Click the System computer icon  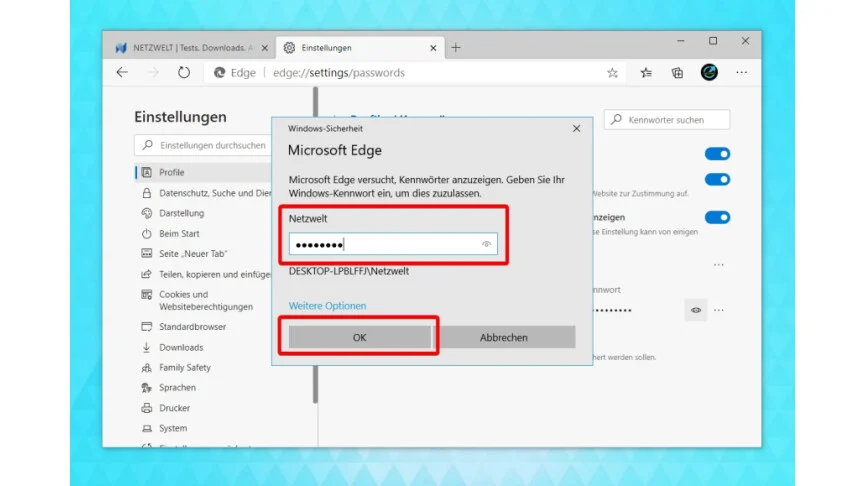[x=147, y=428]
